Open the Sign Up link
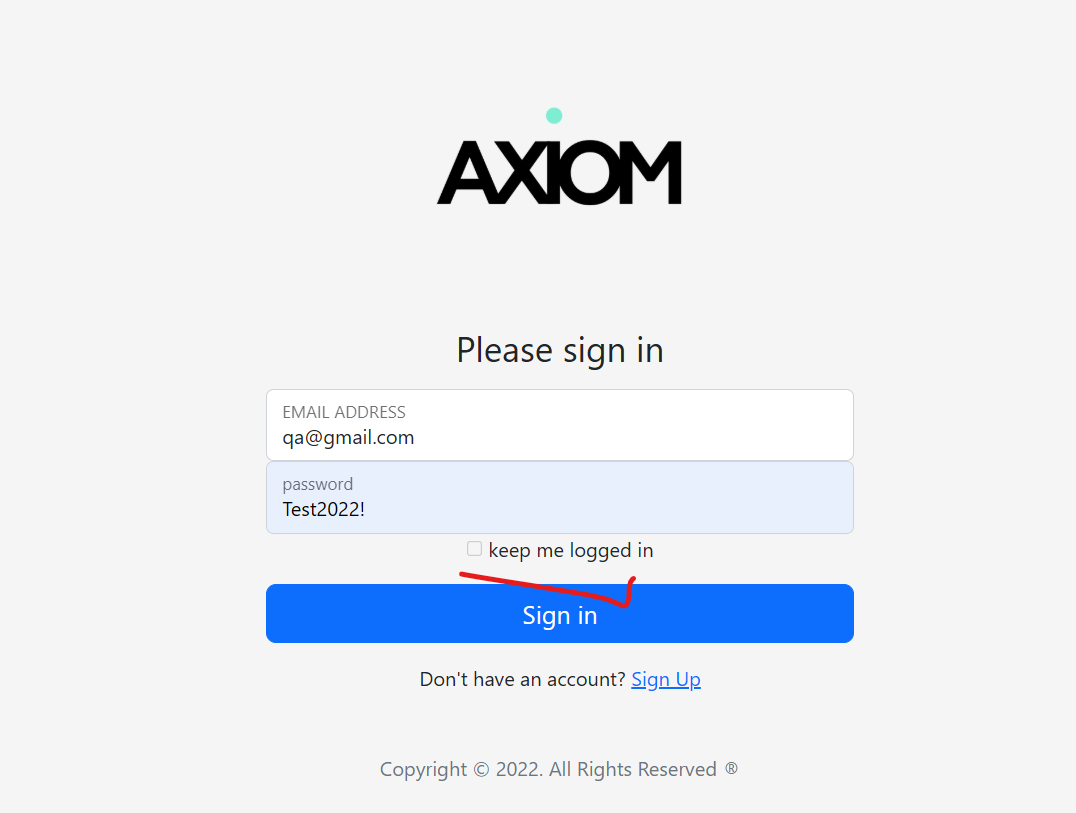 [x=665, y=679]
